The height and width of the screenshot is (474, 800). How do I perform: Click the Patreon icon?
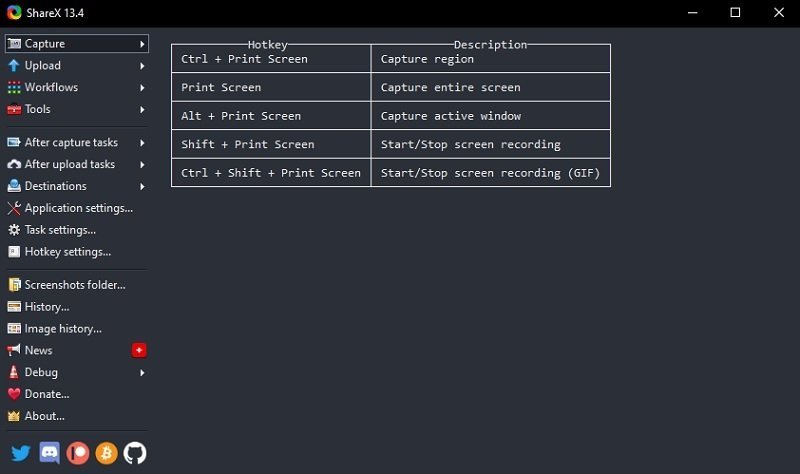tap(77, 453)
